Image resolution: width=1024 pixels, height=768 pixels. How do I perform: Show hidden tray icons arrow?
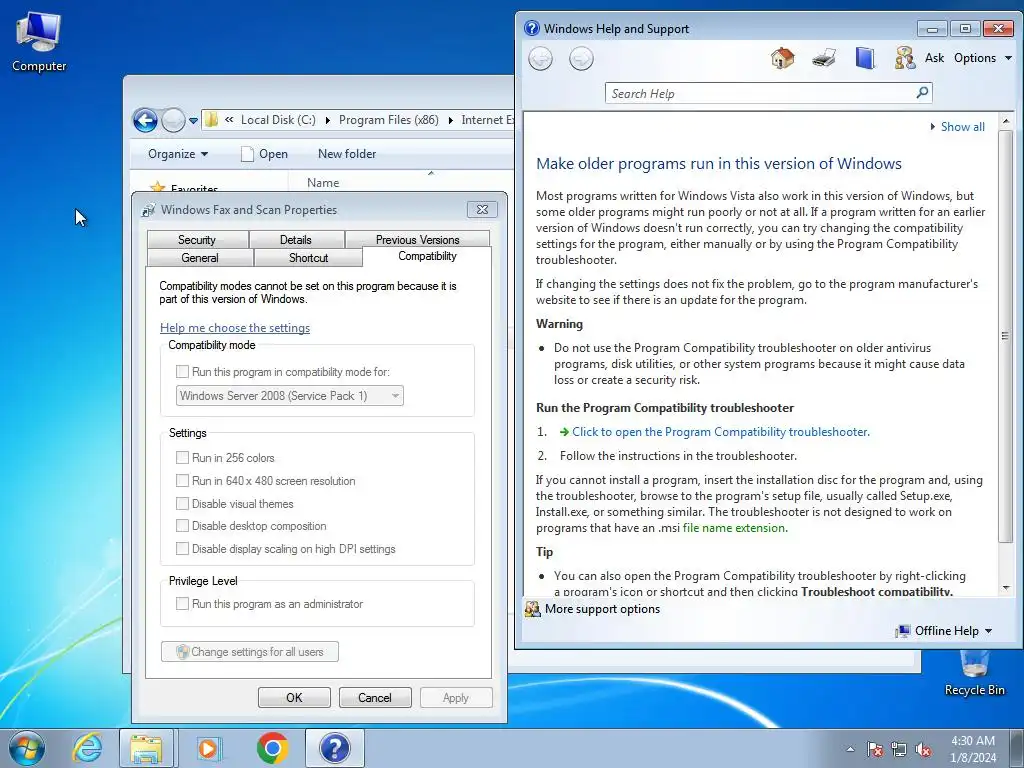click(850, 749)
